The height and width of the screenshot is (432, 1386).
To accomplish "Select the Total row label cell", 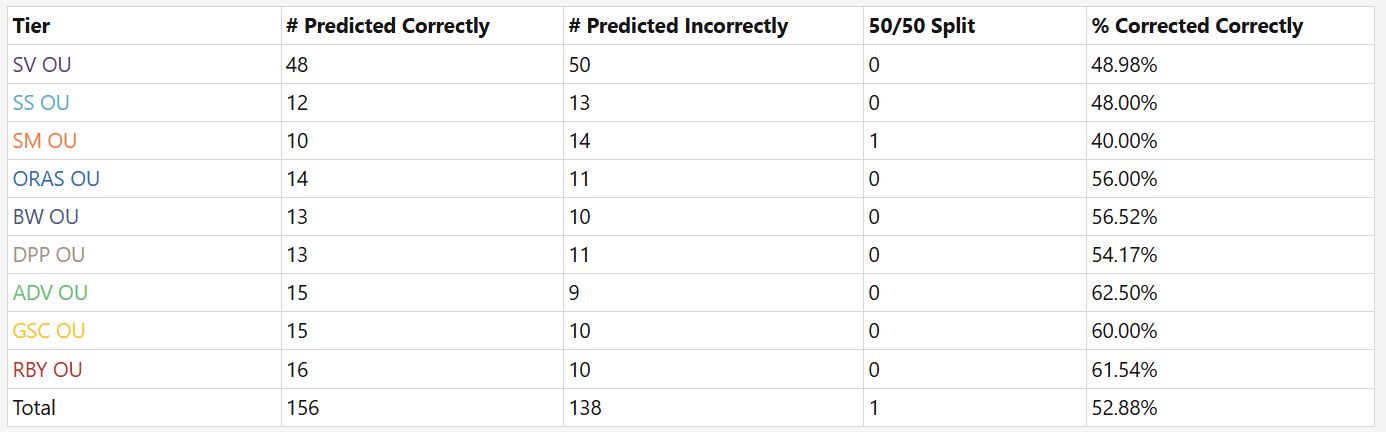I will (x=34, y=407).
